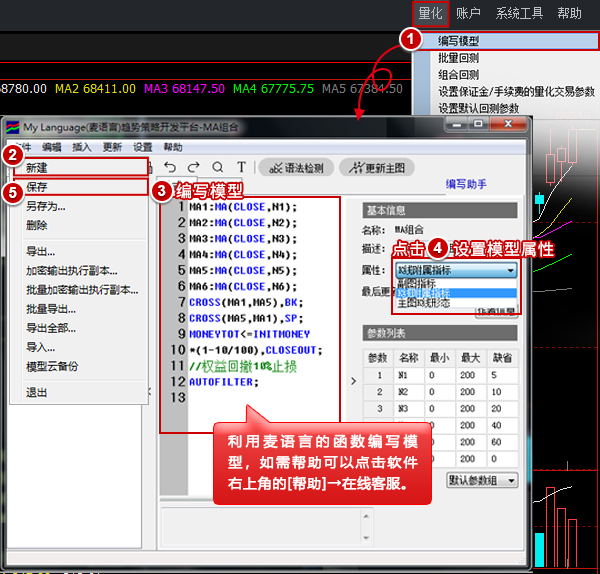Click the T text icon in toolbar
Image resolution: width=600 pixels, height=574 pixels.
point(241,167)
